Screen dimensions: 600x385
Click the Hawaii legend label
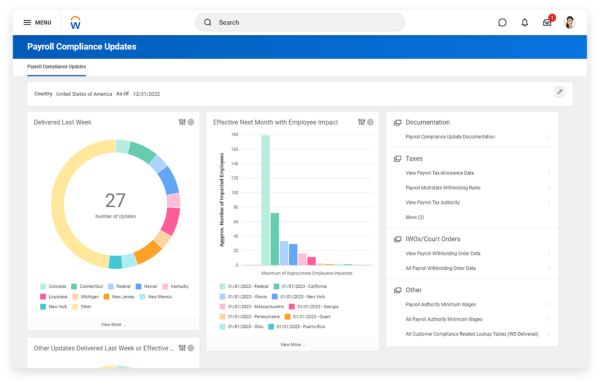150,286
